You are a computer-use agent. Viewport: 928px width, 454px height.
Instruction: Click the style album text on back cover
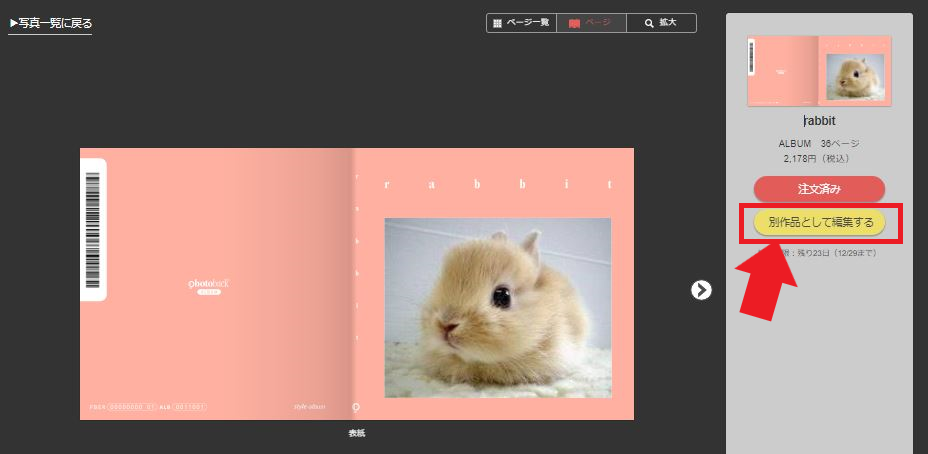(x=310, y=407)
